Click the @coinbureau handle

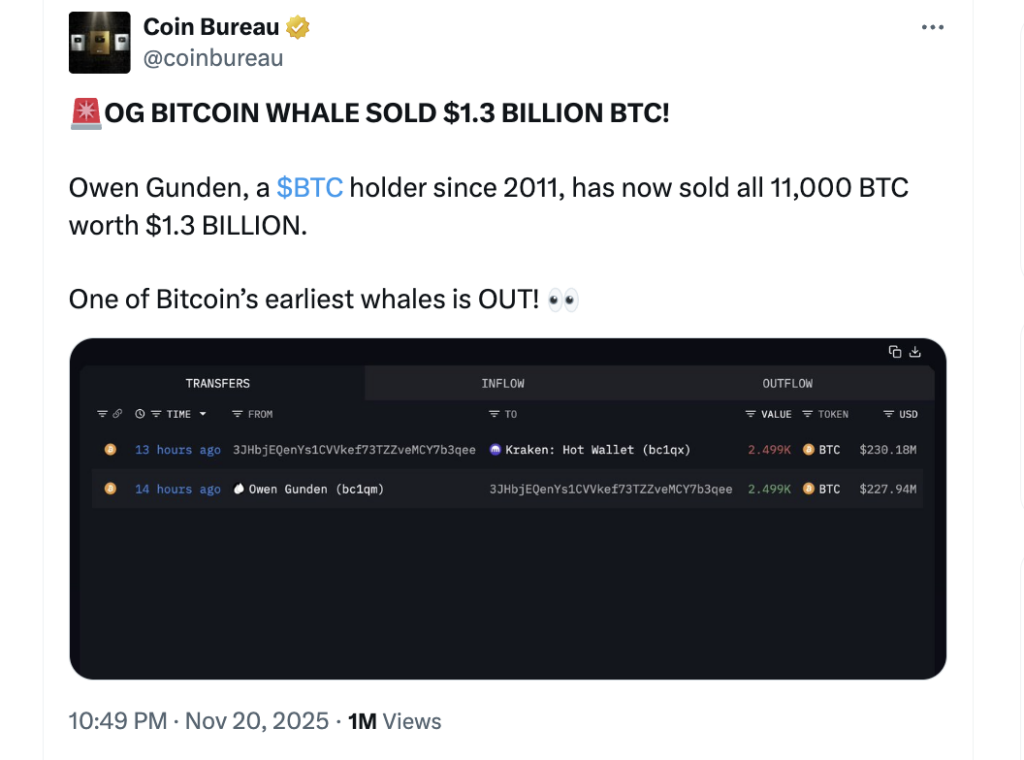coord(214,58)
